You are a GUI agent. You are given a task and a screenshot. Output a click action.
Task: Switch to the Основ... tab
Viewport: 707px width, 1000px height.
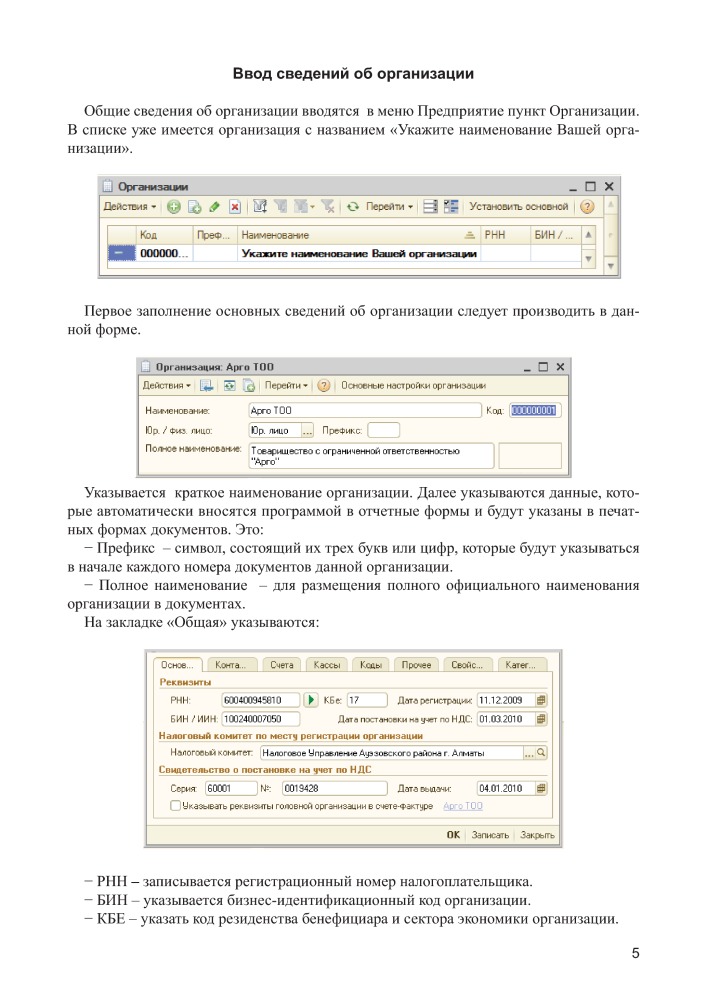tap(177, 665)
